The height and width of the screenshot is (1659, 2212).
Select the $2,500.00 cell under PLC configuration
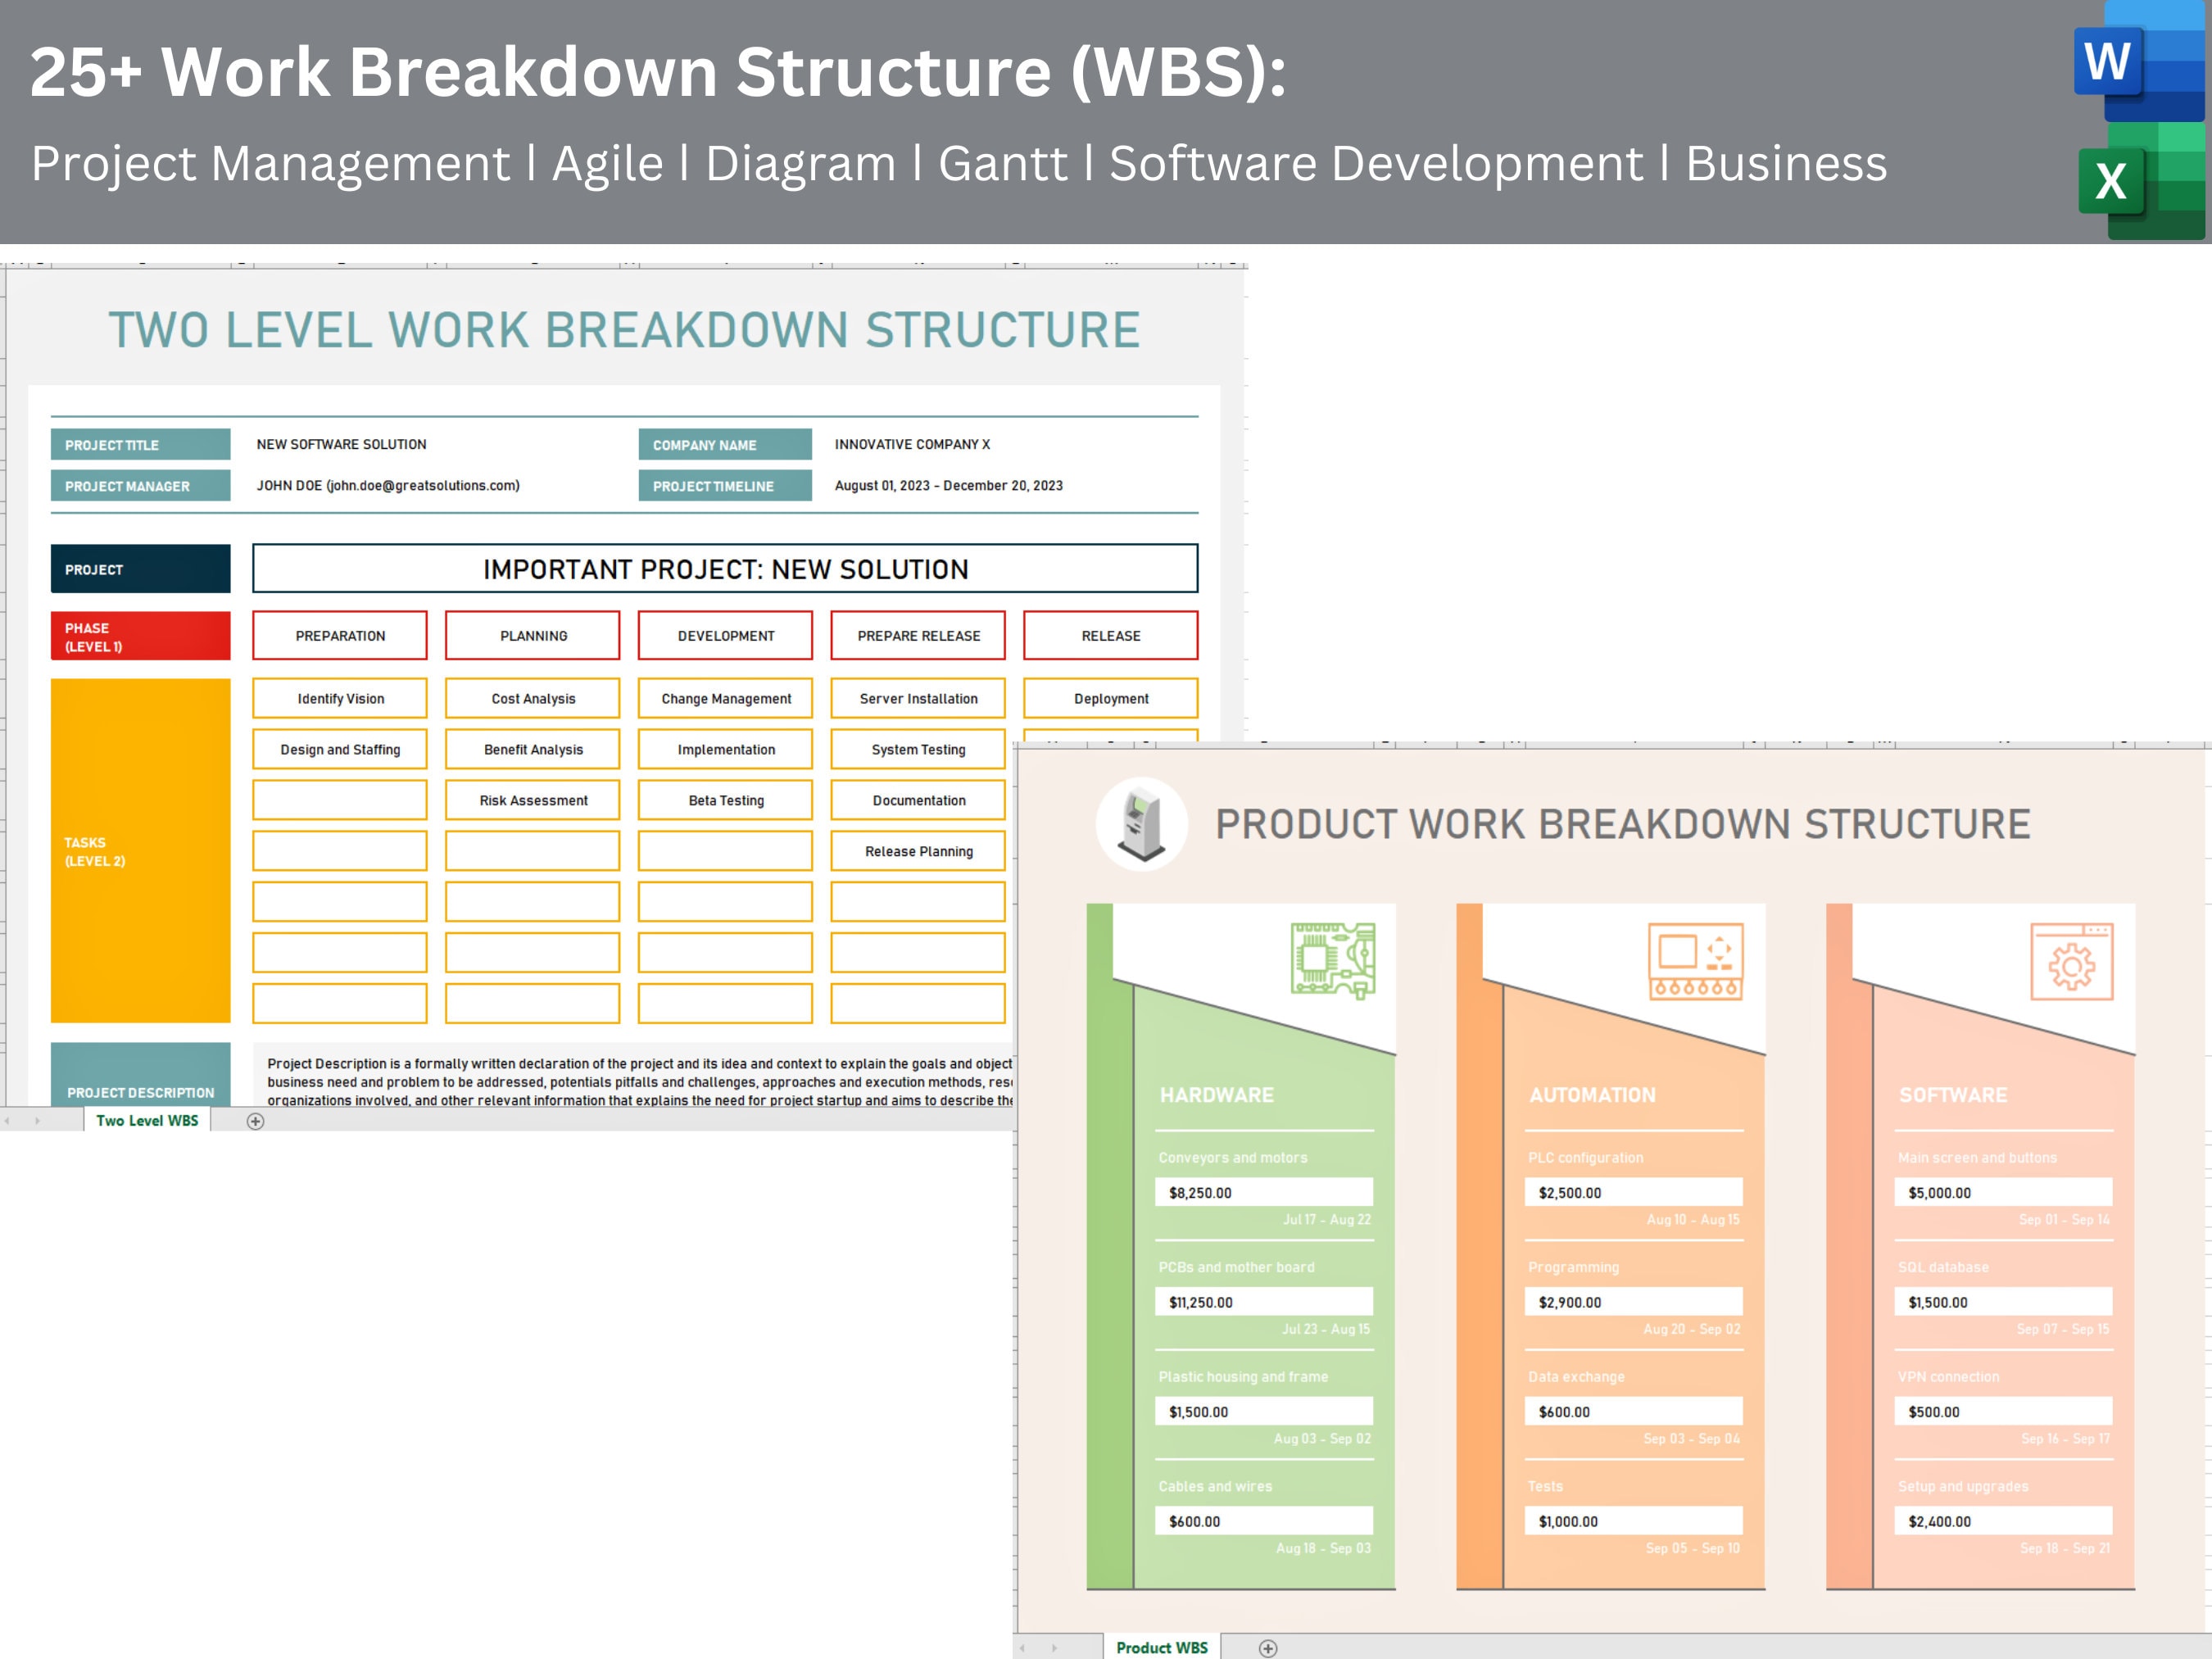point(1634,1191)
